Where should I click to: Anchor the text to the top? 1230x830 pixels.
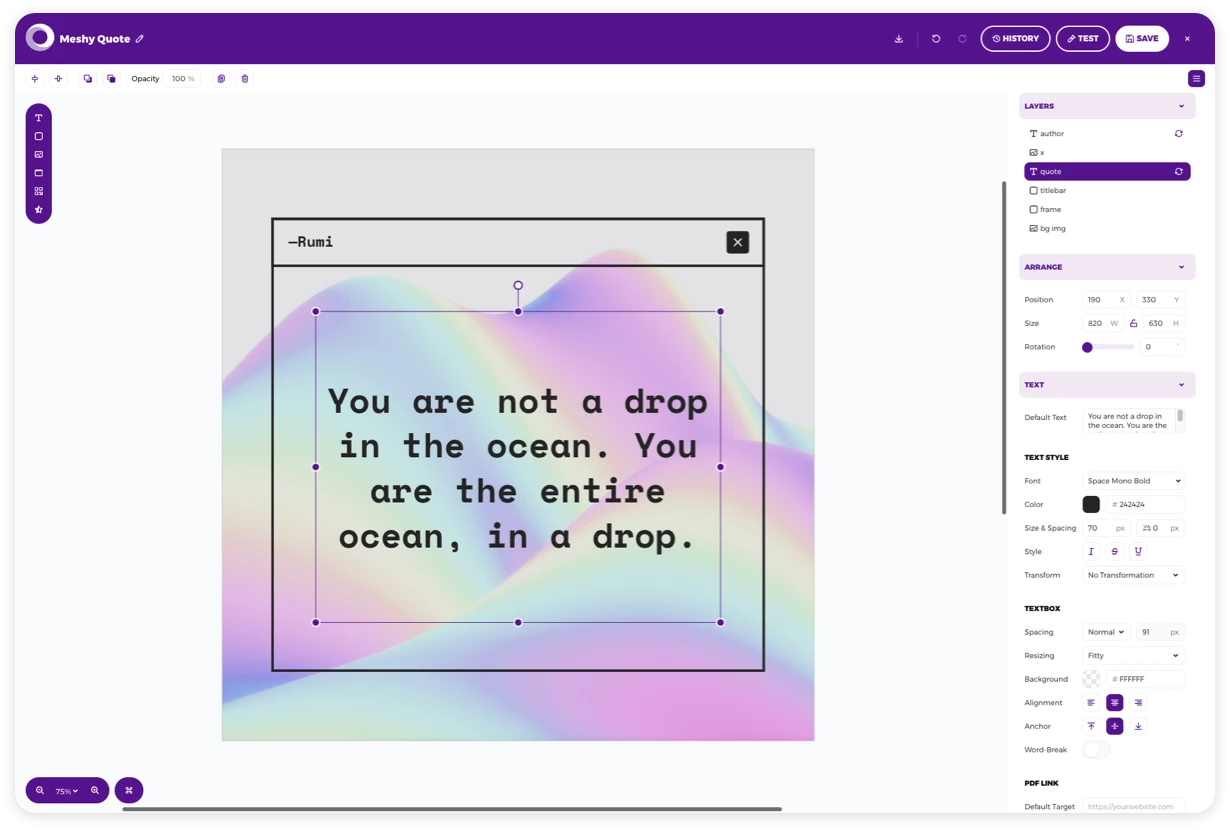1091,727
